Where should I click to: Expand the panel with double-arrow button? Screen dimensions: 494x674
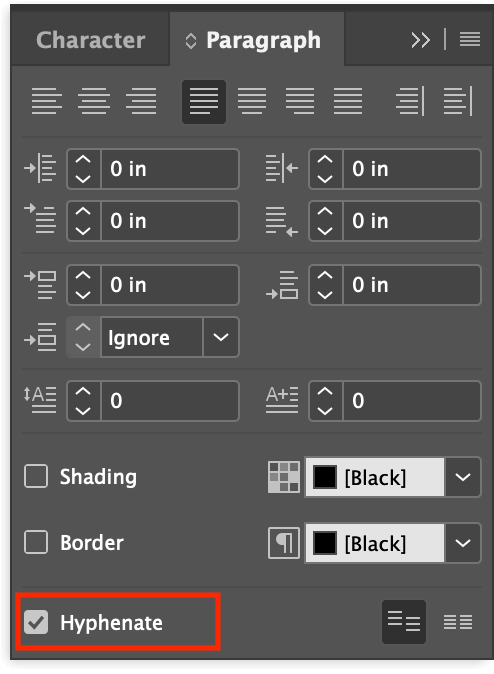coord(421,40)
